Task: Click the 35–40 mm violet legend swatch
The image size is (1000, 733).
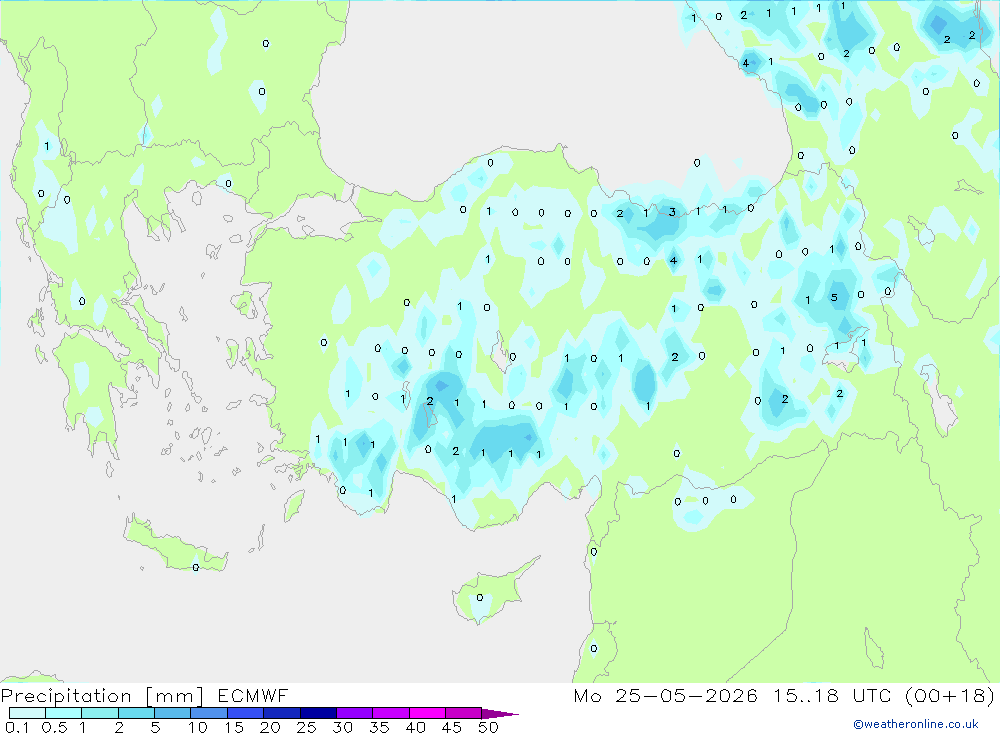Action: (390, 713)
